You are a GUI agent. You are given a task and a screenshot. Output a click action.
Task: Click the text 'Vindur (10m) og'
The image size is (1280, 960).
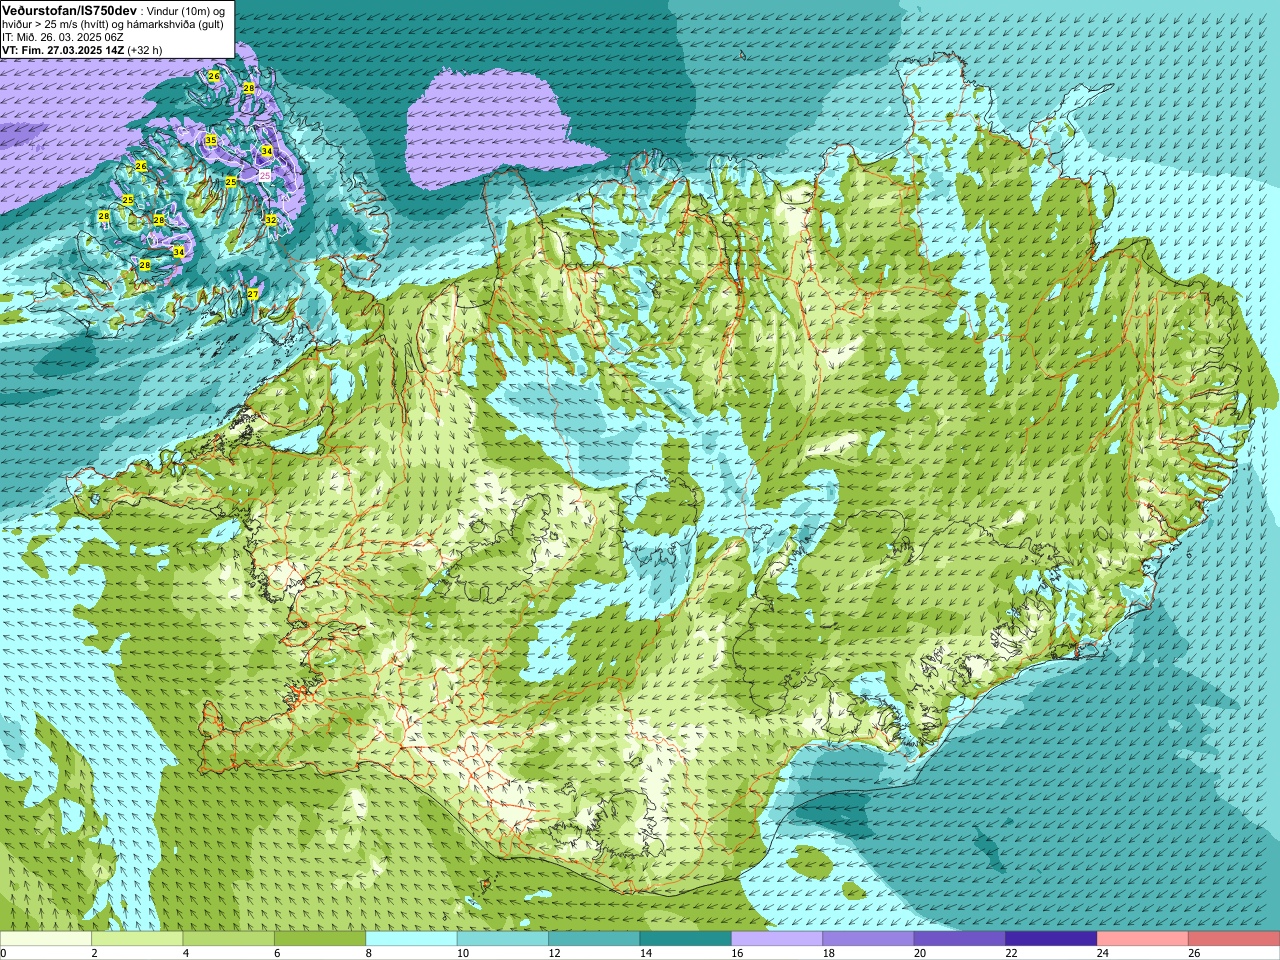coord(186,10)
